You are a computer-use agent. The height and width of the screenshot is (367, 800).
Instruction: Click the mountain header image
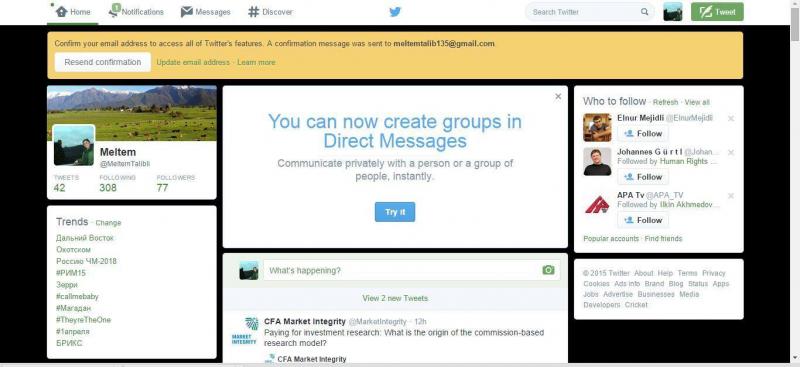132,113
